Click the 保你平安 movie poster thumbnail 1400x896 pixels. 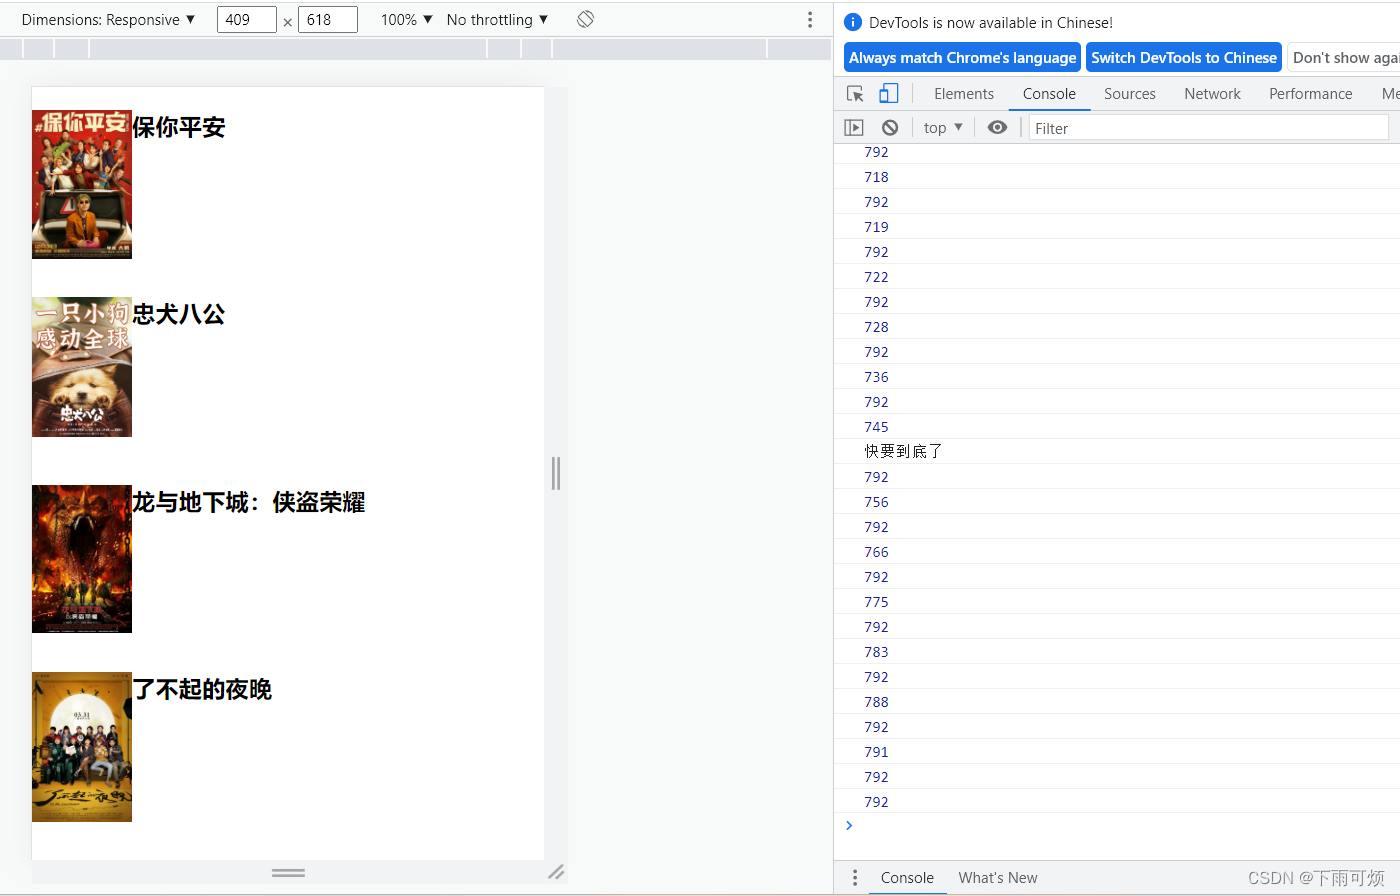tap(82, 184)
